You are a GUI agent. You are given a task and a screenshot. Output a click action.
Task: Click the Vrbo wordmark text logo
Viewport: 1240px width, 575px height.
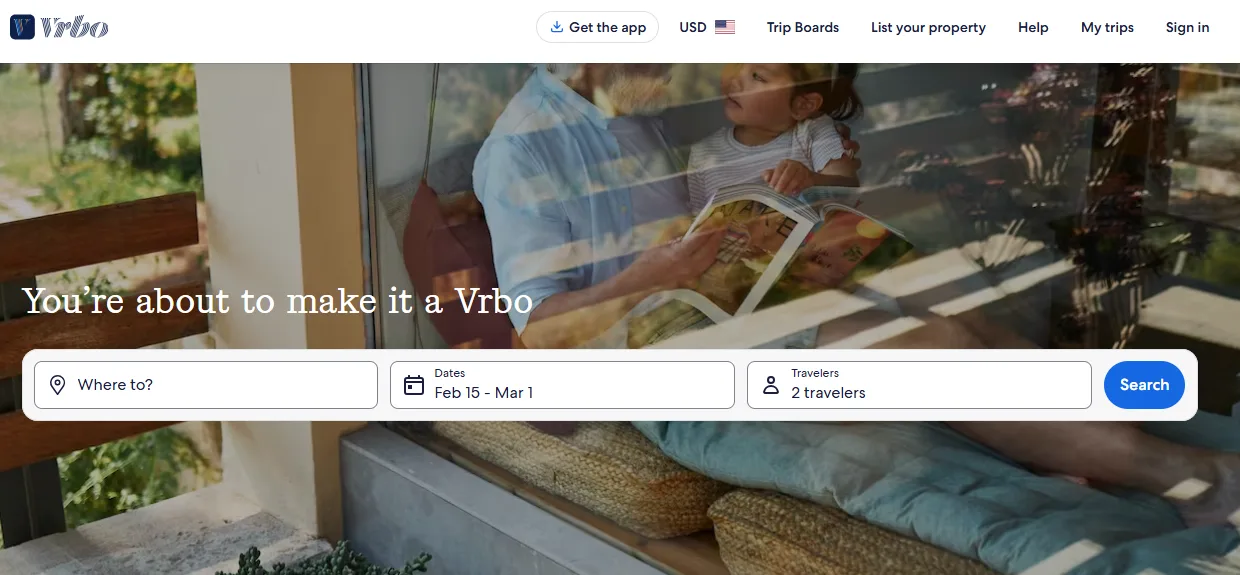[74, 28]
